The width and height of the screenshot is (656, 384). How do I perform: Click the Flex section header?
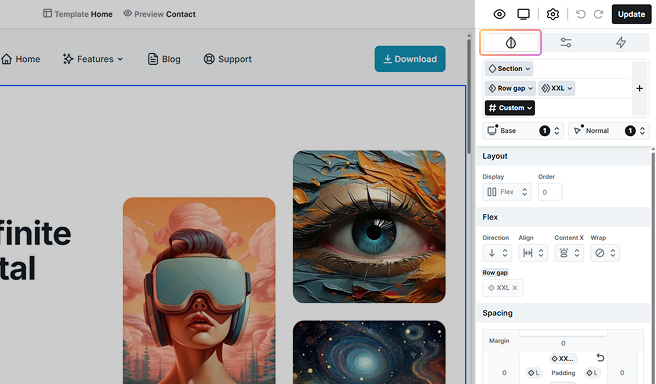tap(563, 217)
